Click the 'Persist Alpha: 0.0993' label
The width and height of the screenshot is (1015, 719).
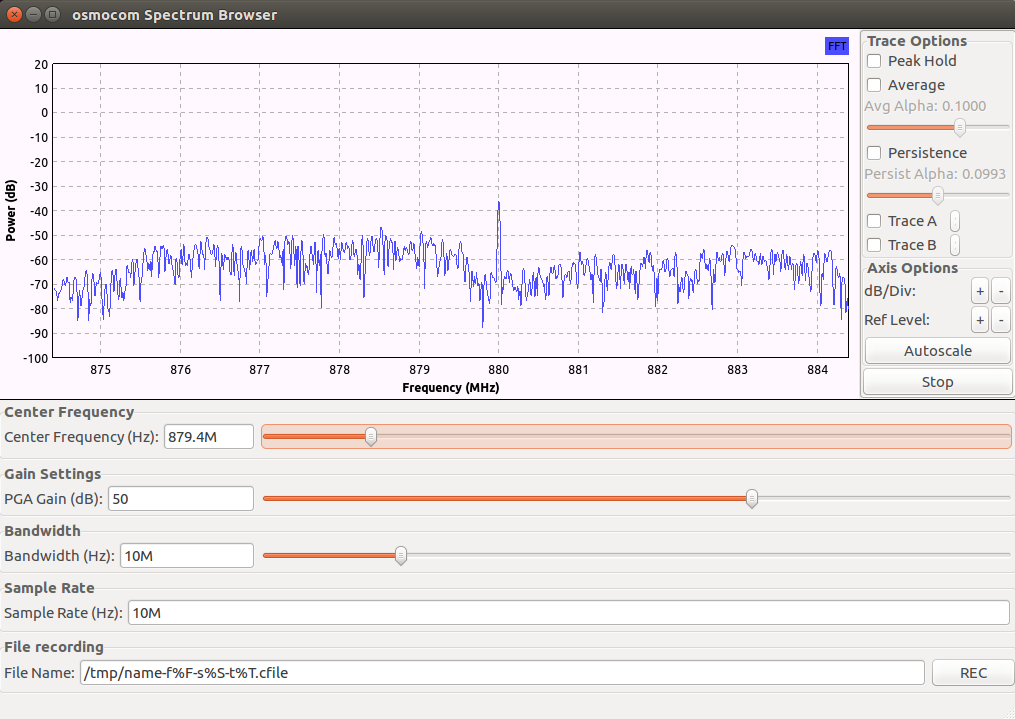(935, 174)
